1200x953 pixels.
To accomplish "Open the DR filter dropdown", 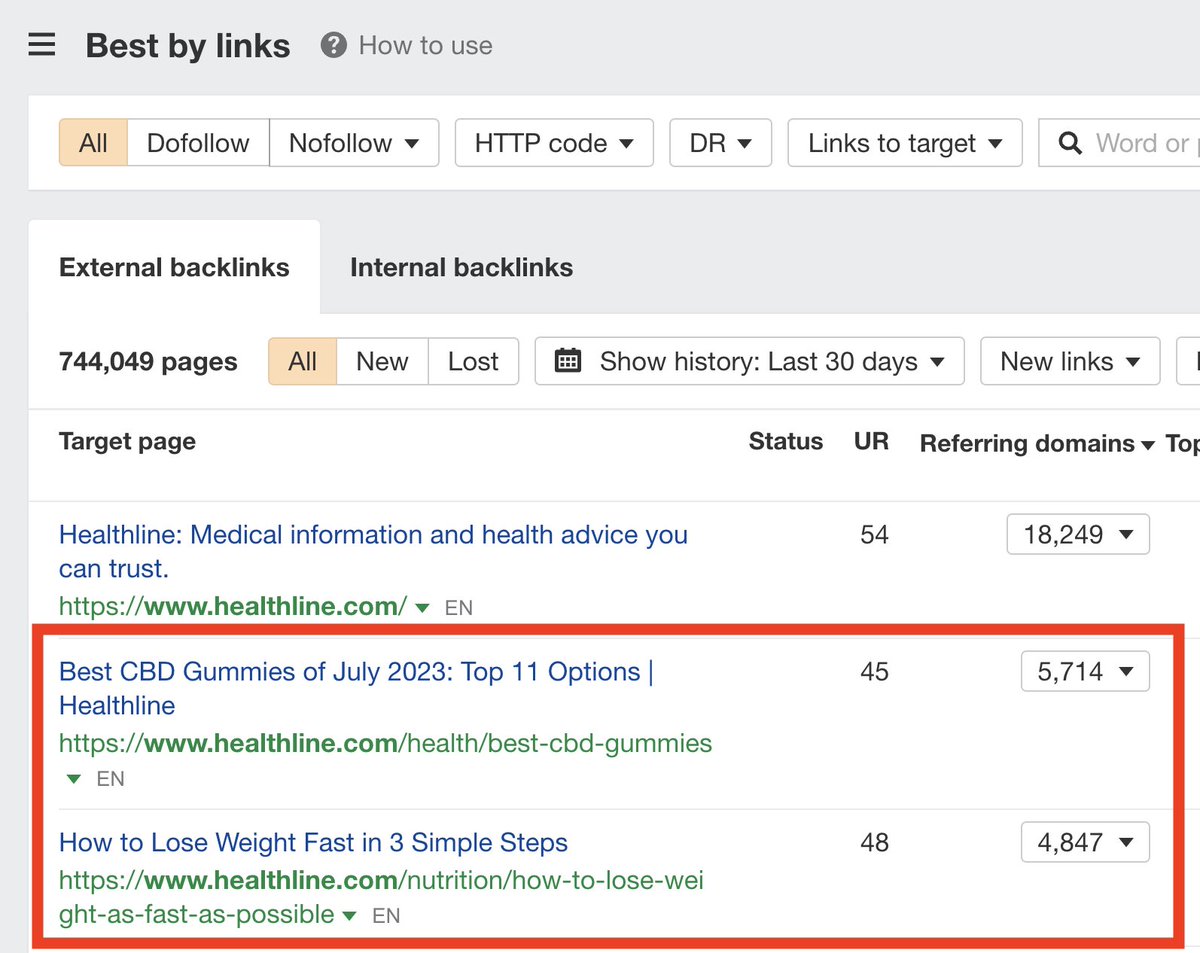I will point(720,143).
